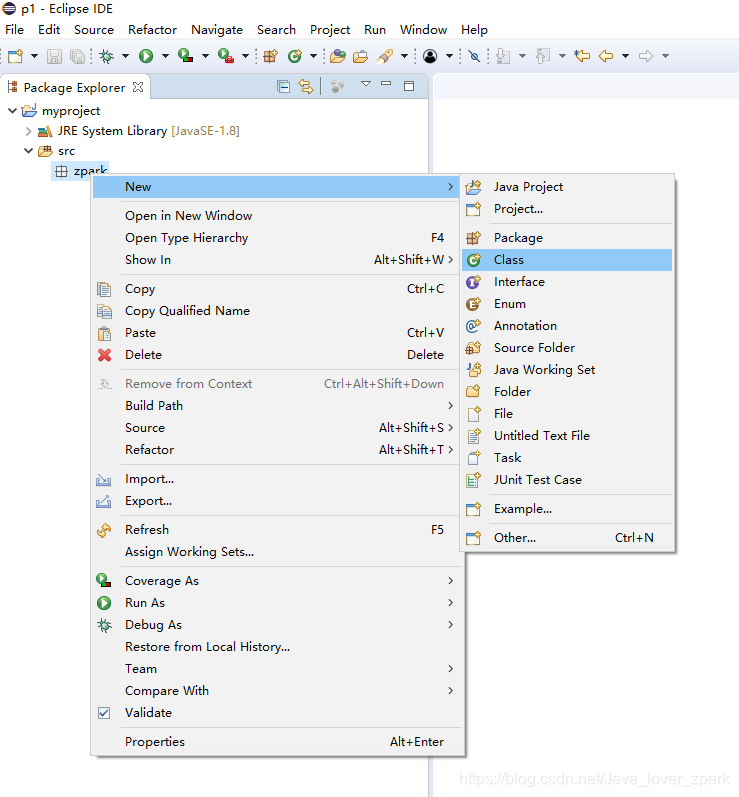The height and width of the screenshot is (797, 739).
Task: Choose Package in the New submenu
Action: [x=567, y=238]
